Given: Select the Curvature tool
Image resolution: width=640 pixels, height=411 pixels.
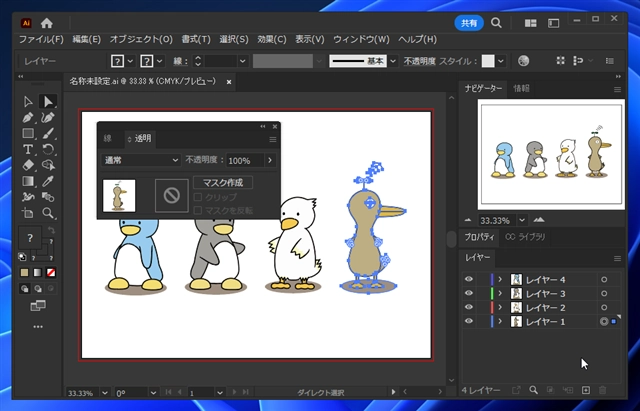Looking at the screenshot, I should click(x=48, y=118).
